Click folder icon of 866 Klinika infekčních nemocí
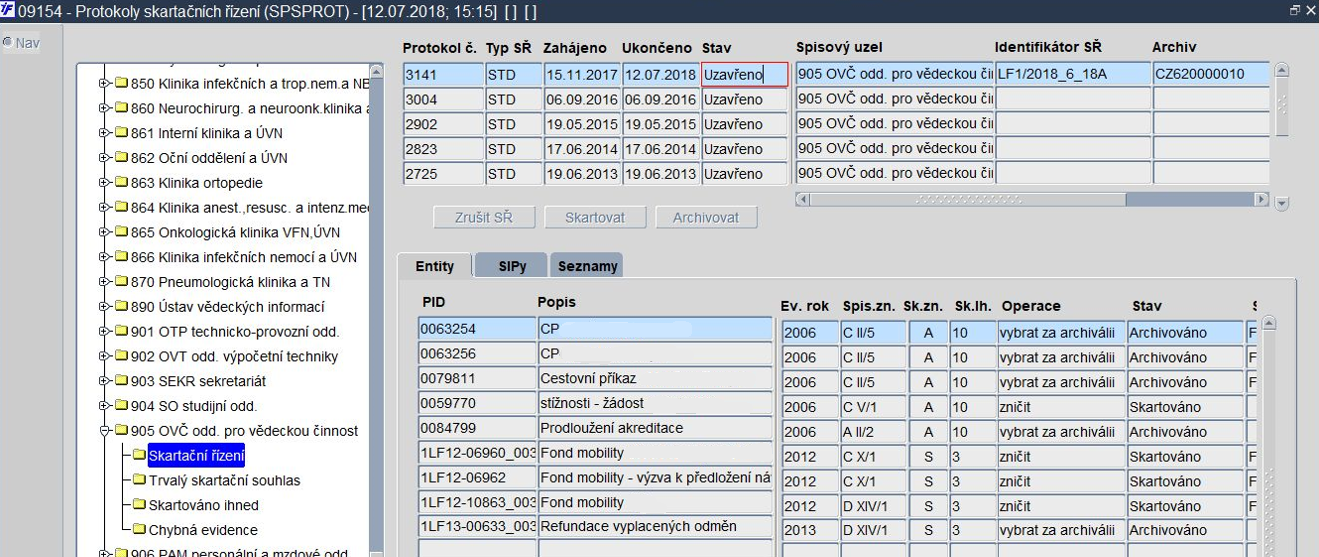1319x557 pixels. 120,257
